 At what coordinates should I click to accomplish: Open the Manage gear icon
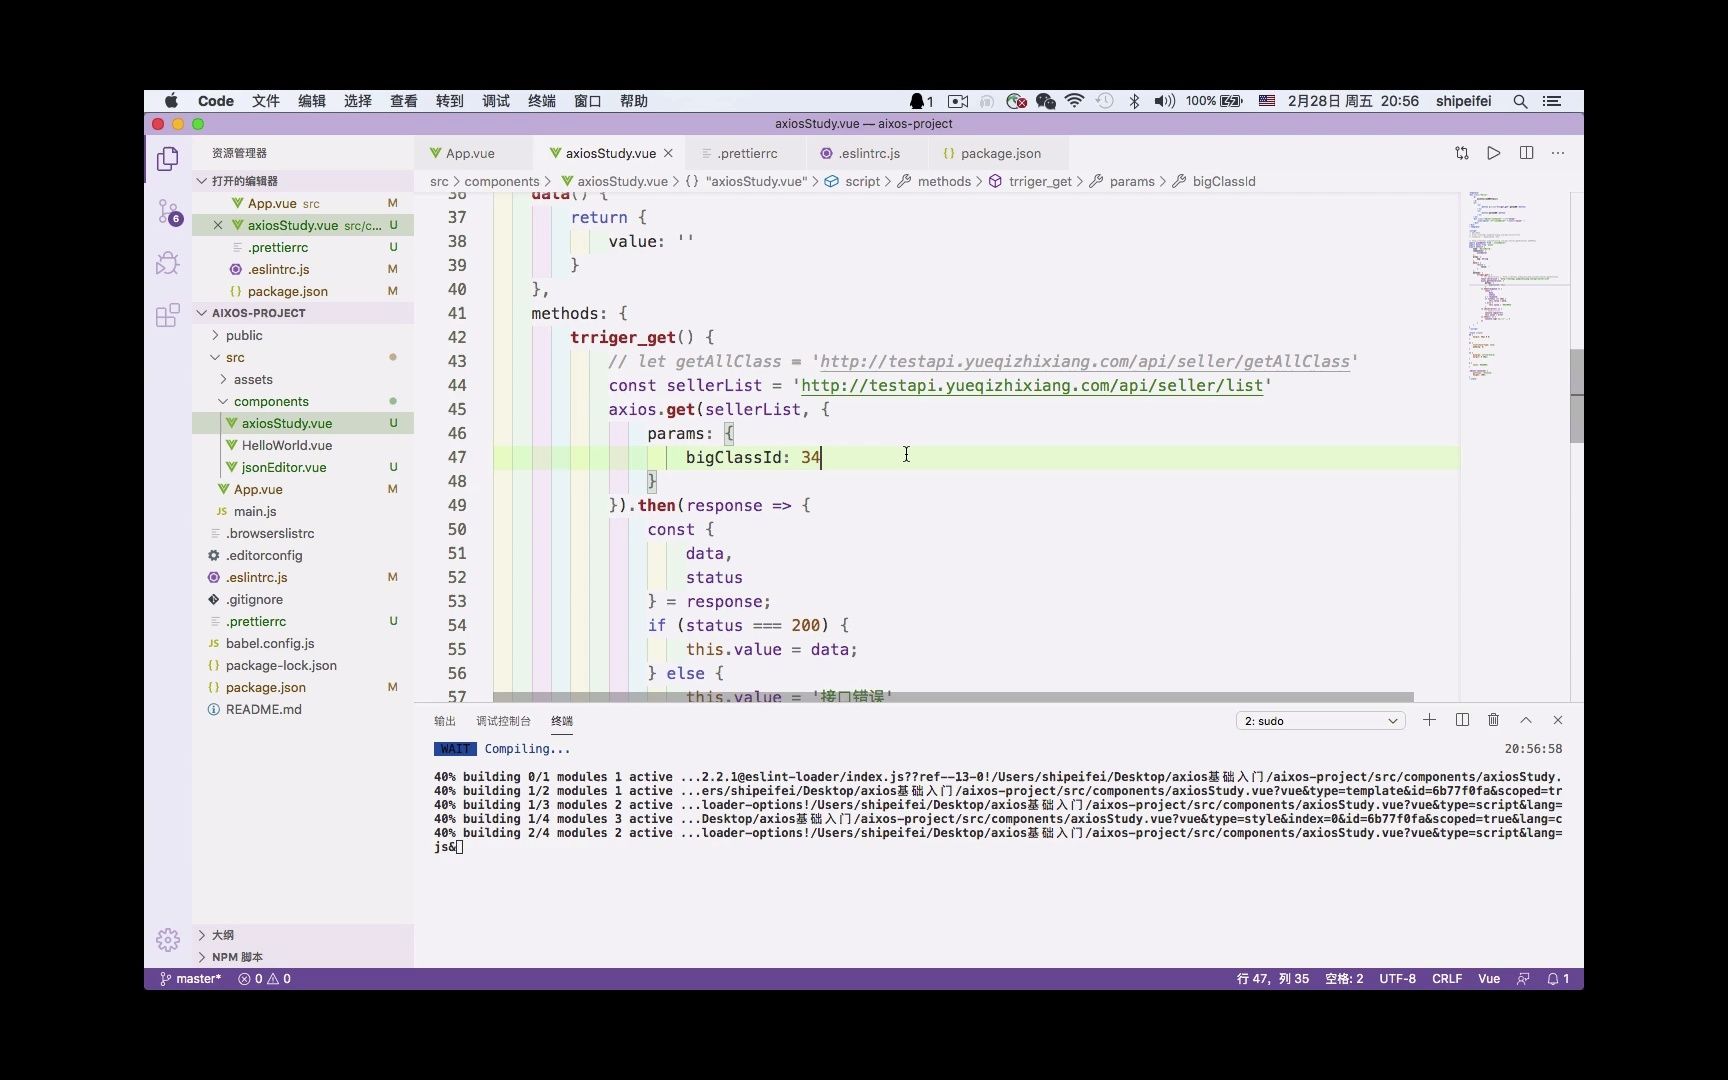[168, 939]
